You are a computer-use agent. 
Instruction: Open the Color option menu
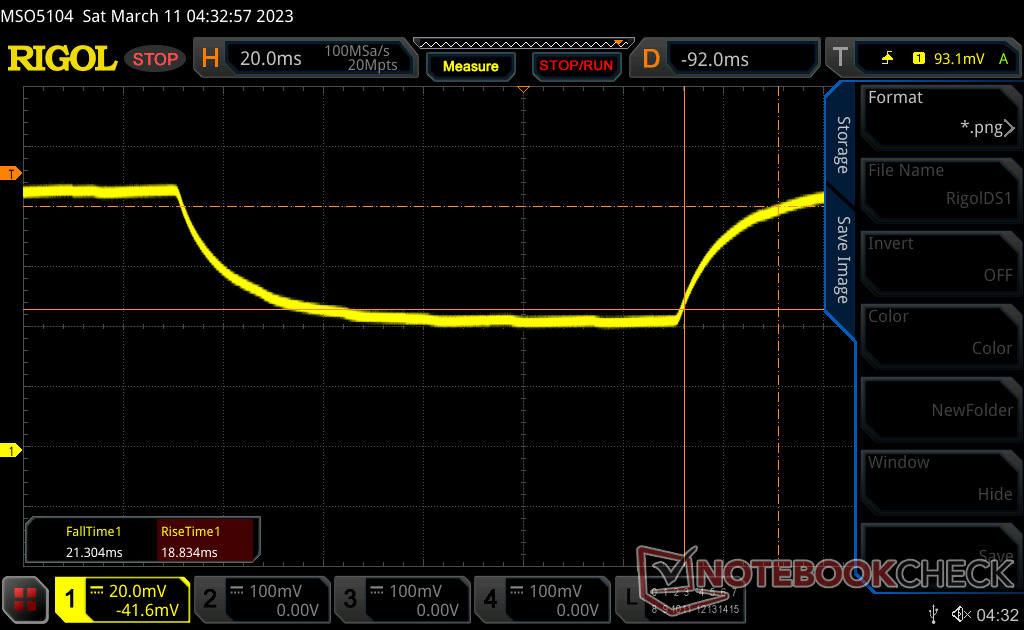939,332
